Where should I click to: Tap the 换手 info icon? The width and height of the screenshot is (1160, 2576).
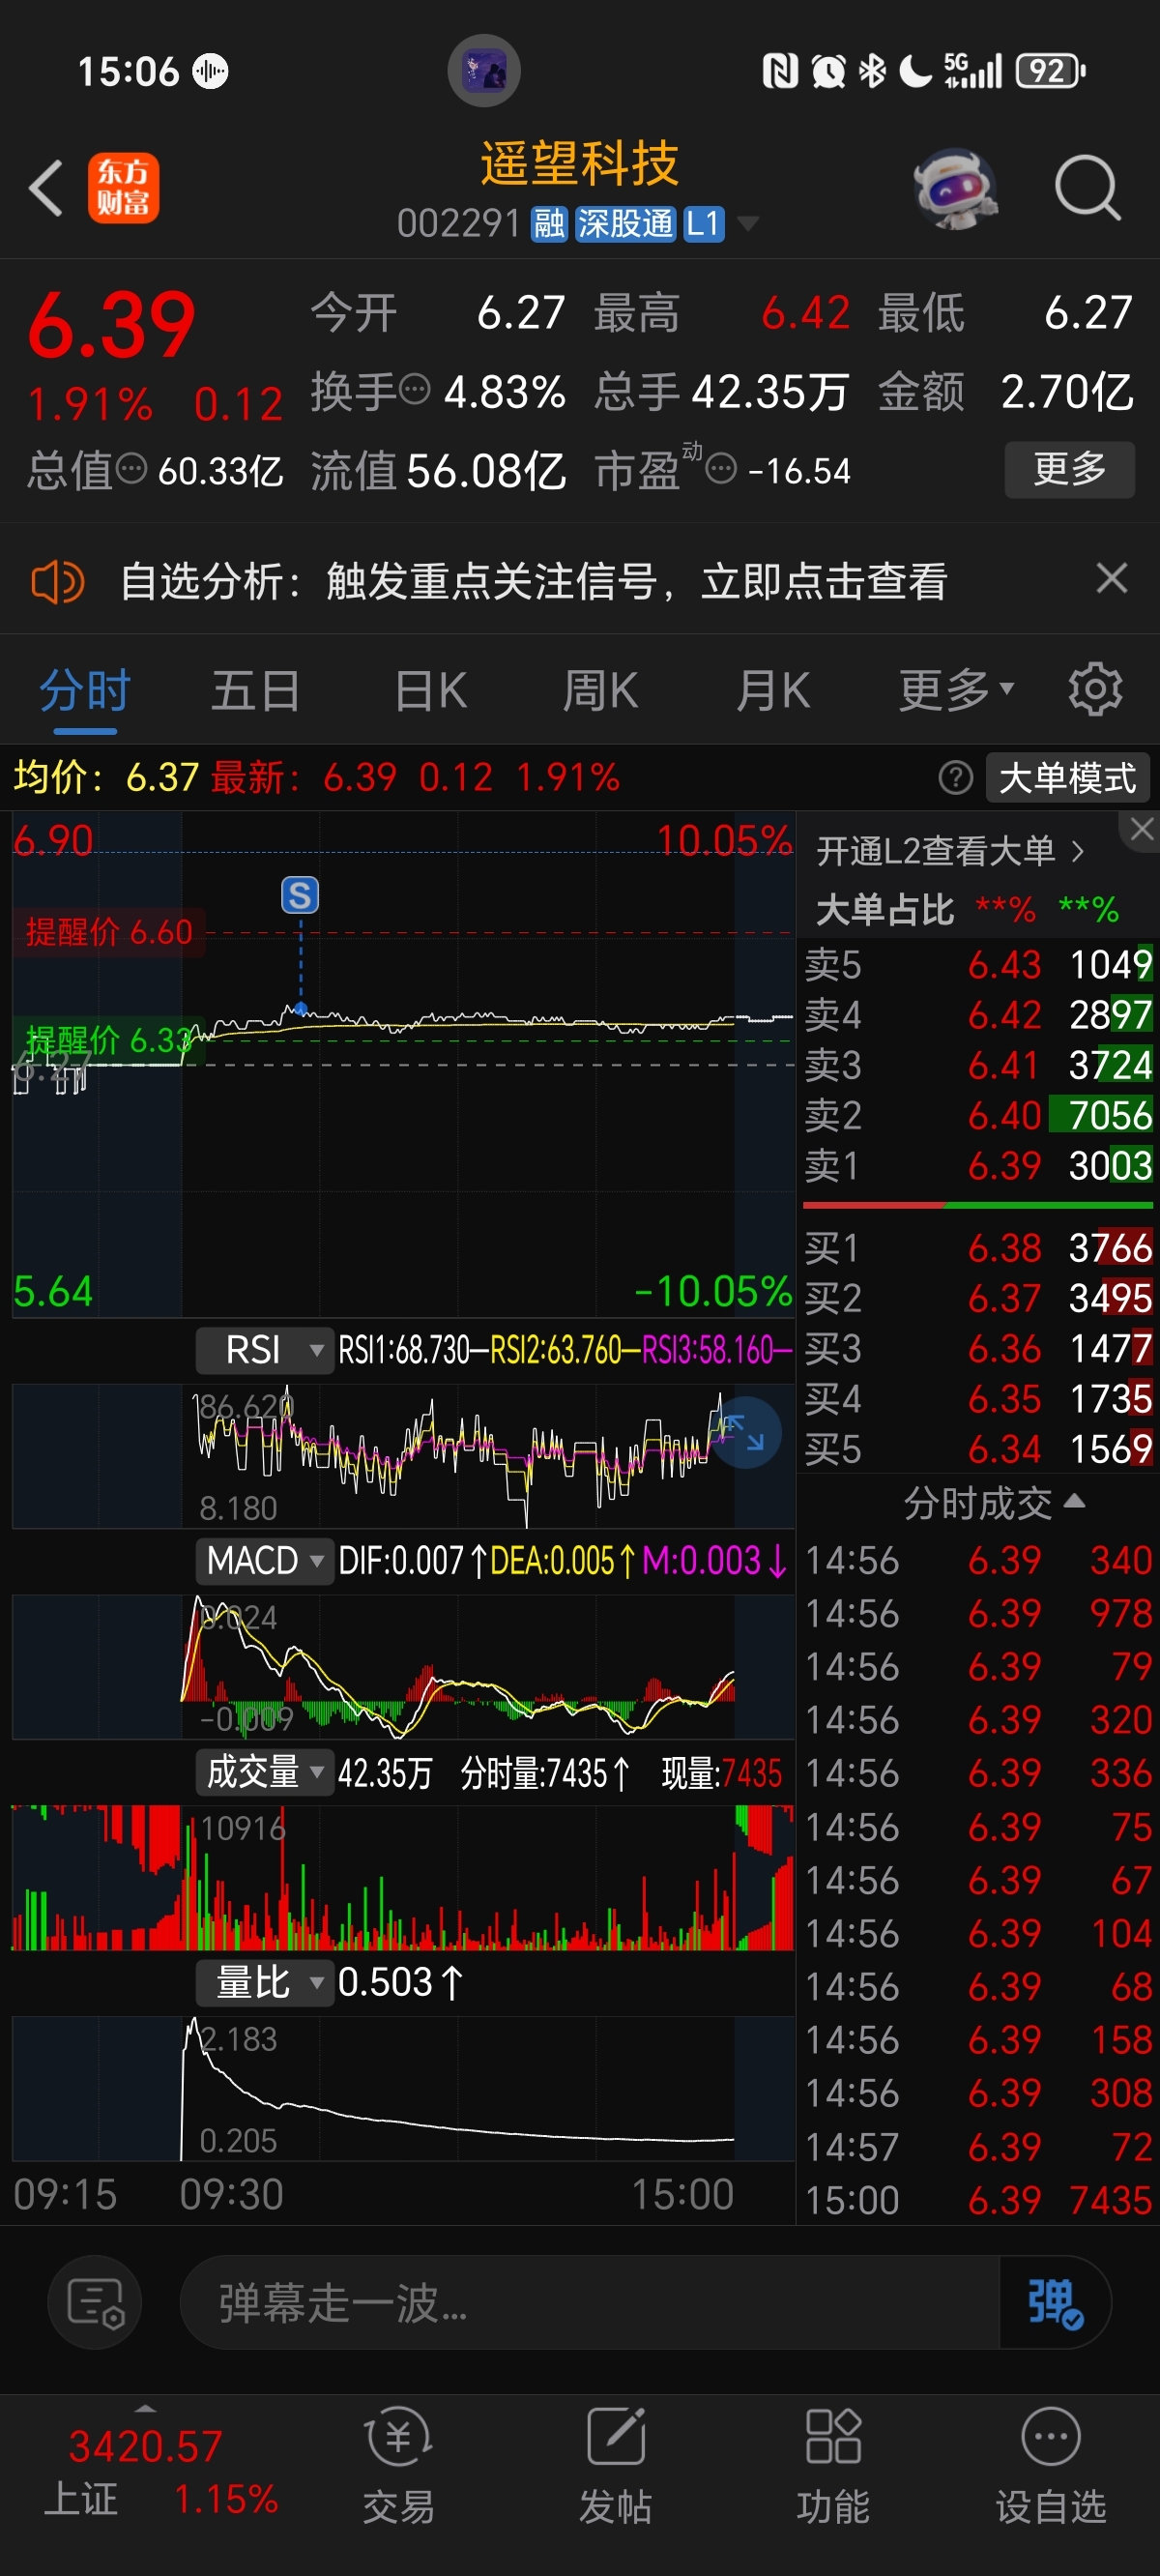pos(414,389)
